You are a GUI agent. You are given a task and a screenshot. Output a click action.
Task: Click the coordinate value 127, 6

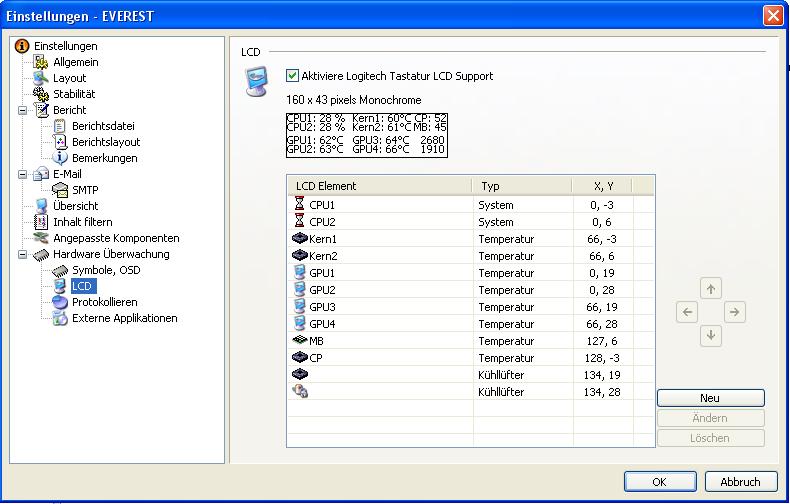[x=602, y=341]
